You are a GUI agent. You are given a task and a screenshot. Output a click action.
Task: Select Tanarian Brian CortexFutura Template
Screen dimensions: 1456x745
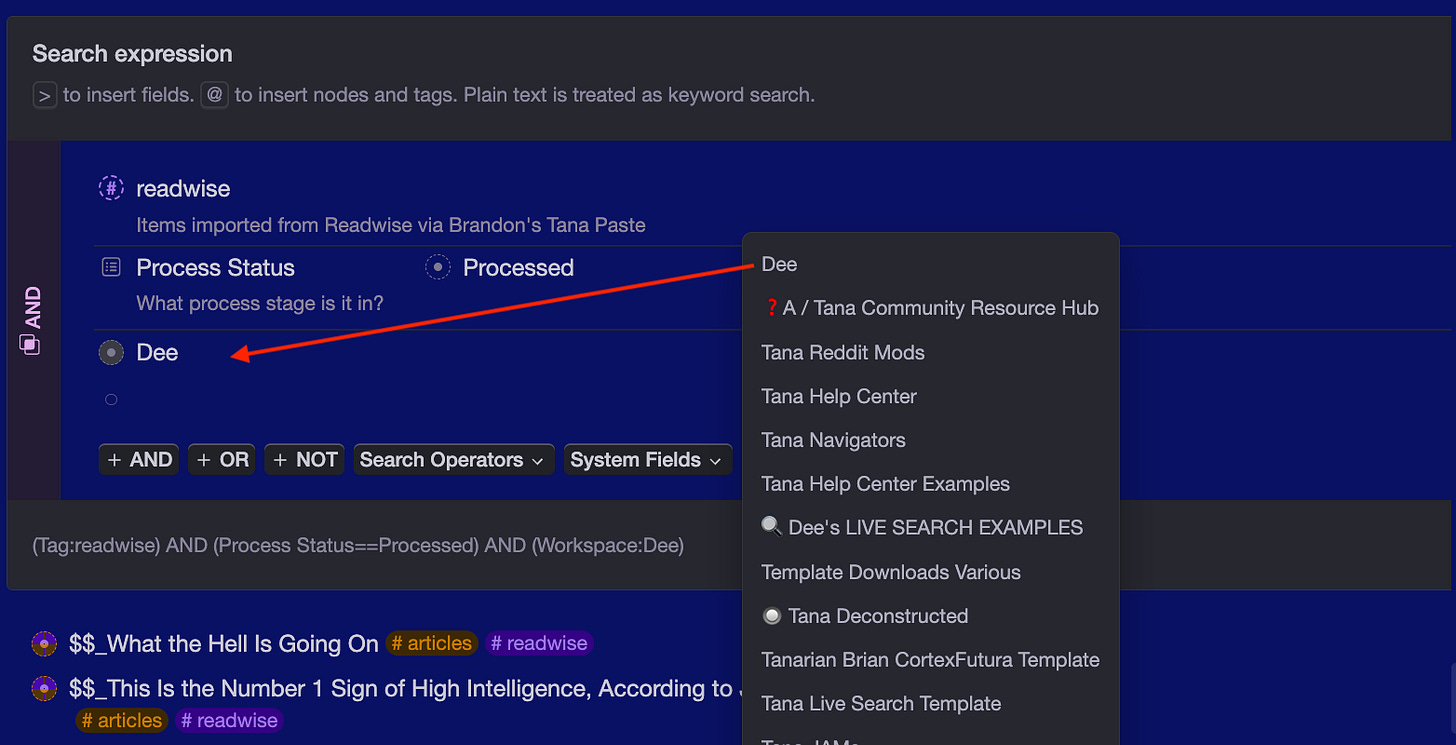click(930, 660)
